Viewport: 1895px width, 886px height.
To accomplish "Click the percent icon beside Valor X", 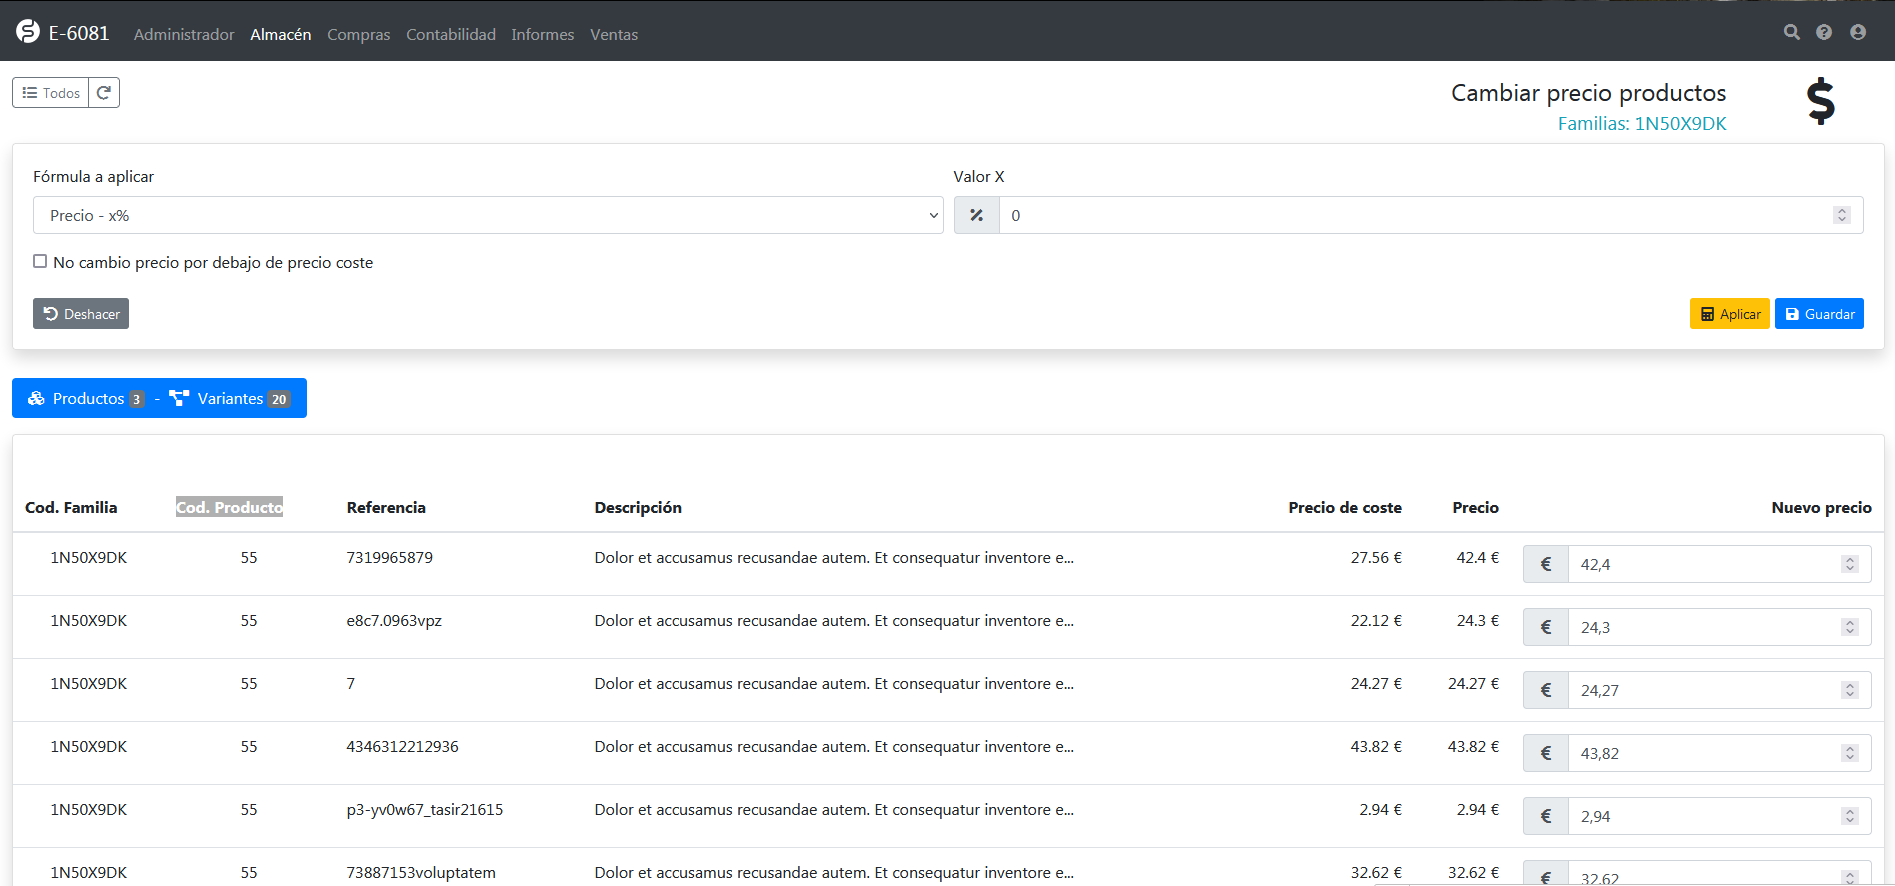I will click(976, 215).
